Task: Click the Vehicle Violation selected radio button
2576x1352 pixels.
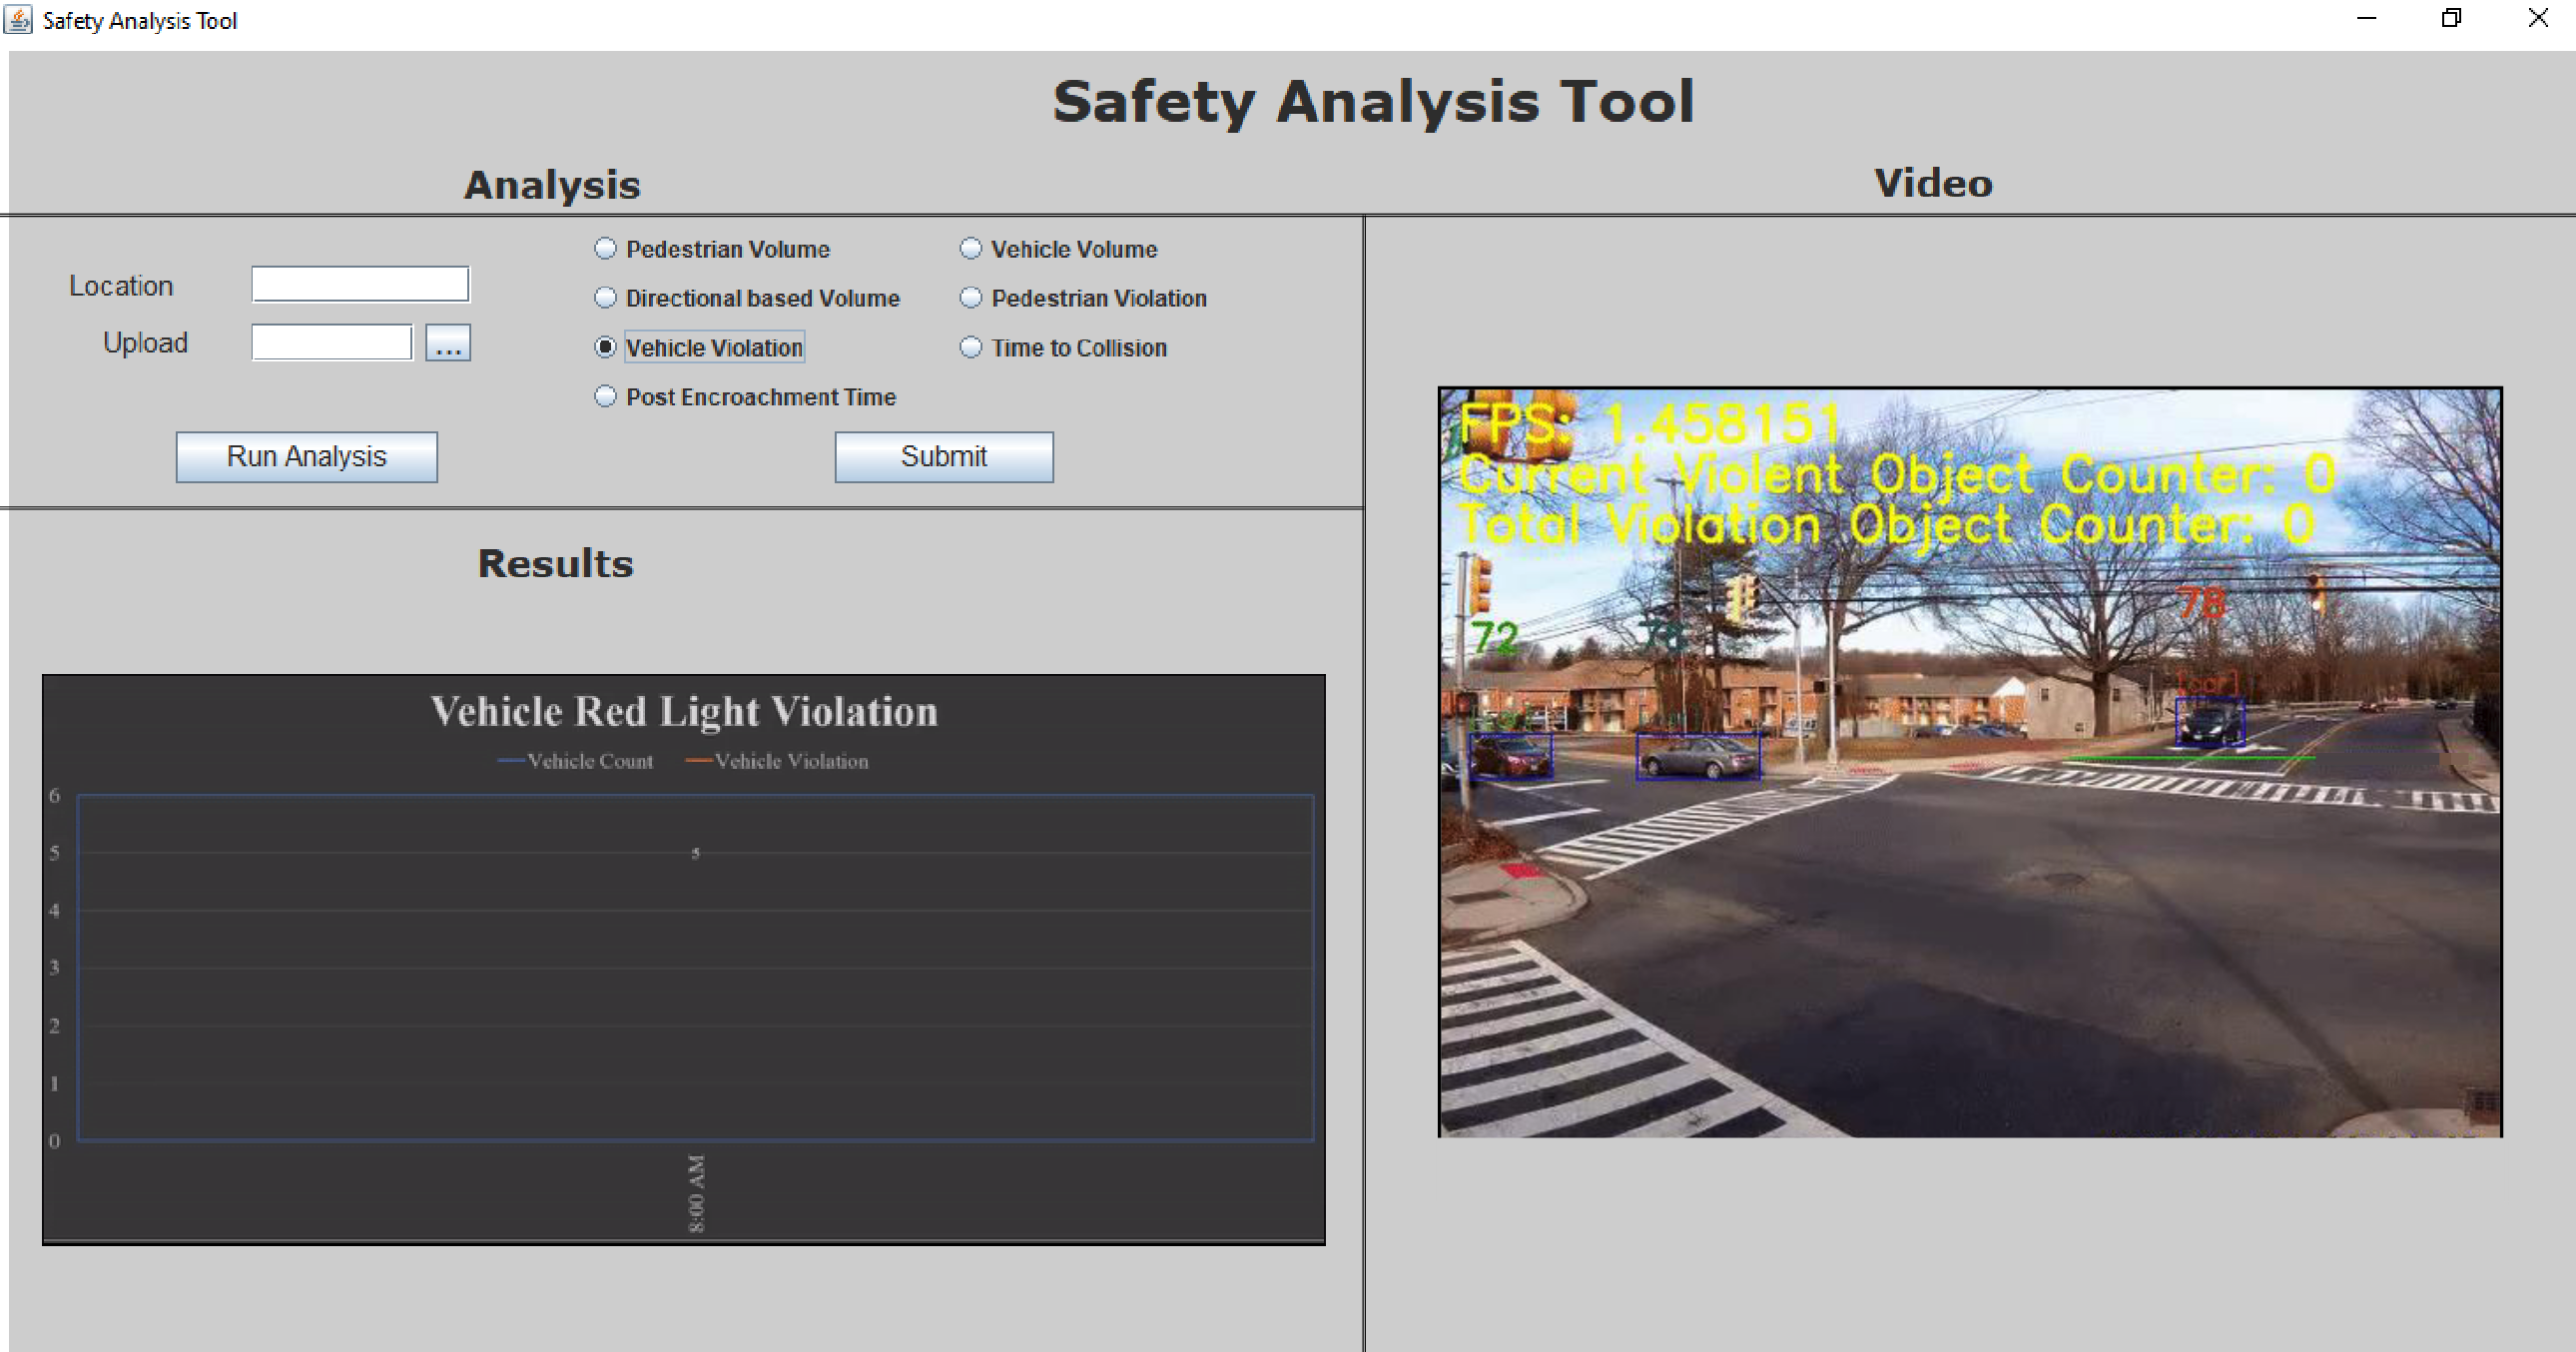Action: coord(605,347)
